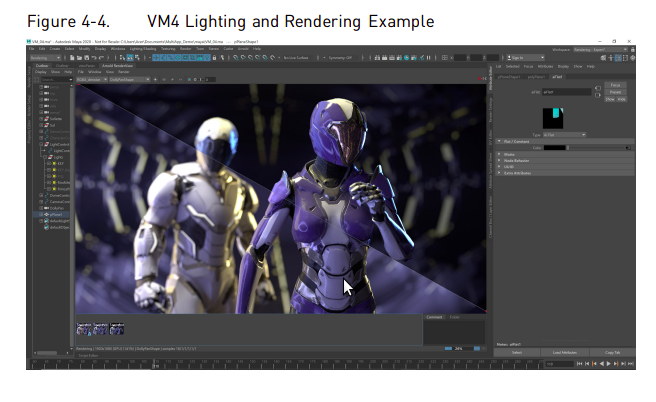
Task: Open the Light Editor icon
Action: point(421,58)
